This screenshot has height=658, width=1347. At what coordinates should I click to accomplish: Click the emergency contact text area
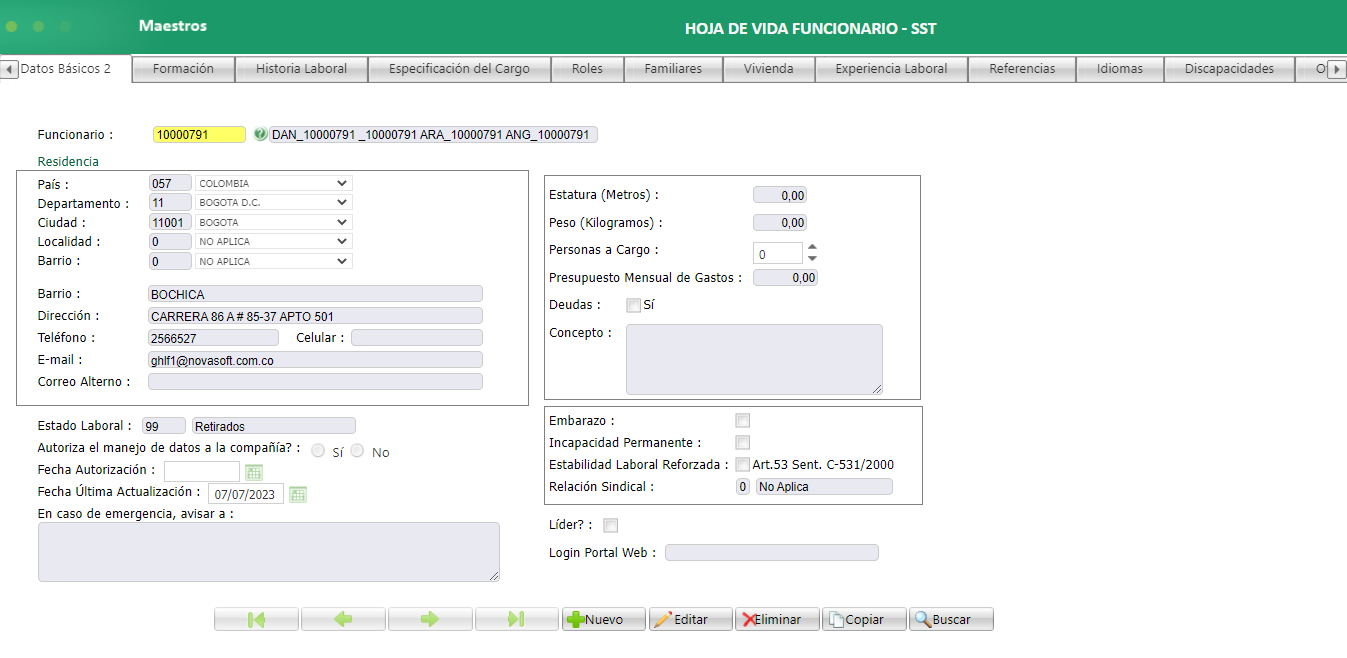tap(269, 552)
